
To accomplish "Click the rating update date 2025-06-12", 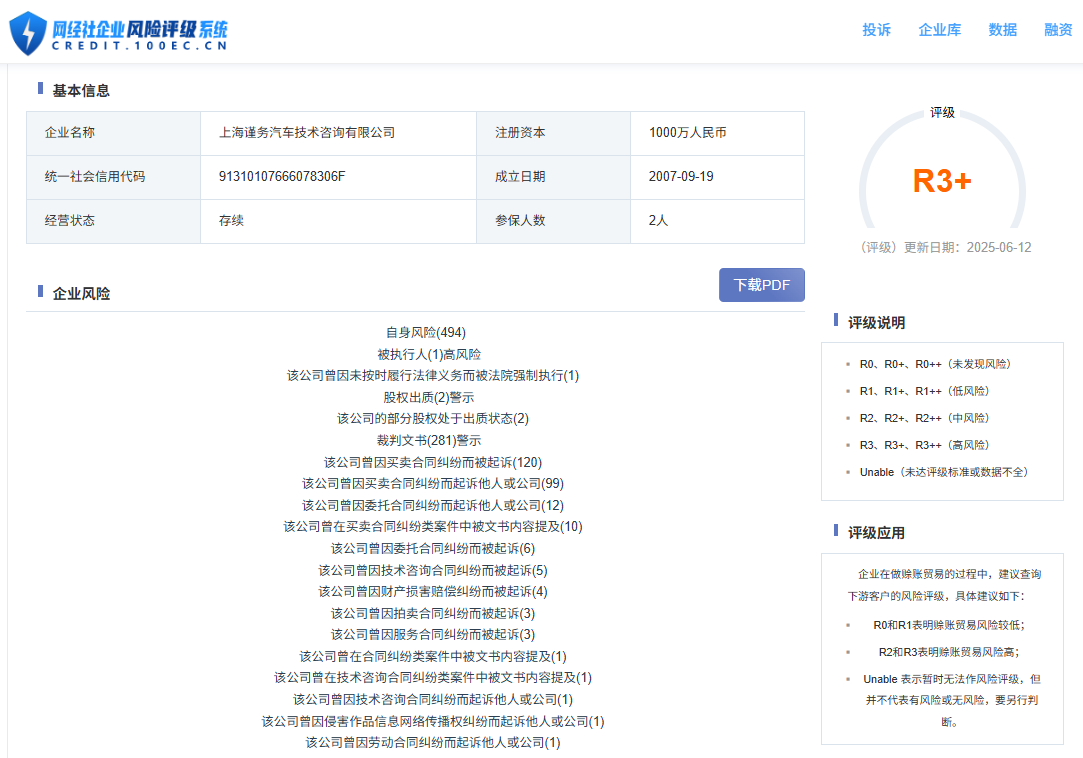I will tap(999, 247).
